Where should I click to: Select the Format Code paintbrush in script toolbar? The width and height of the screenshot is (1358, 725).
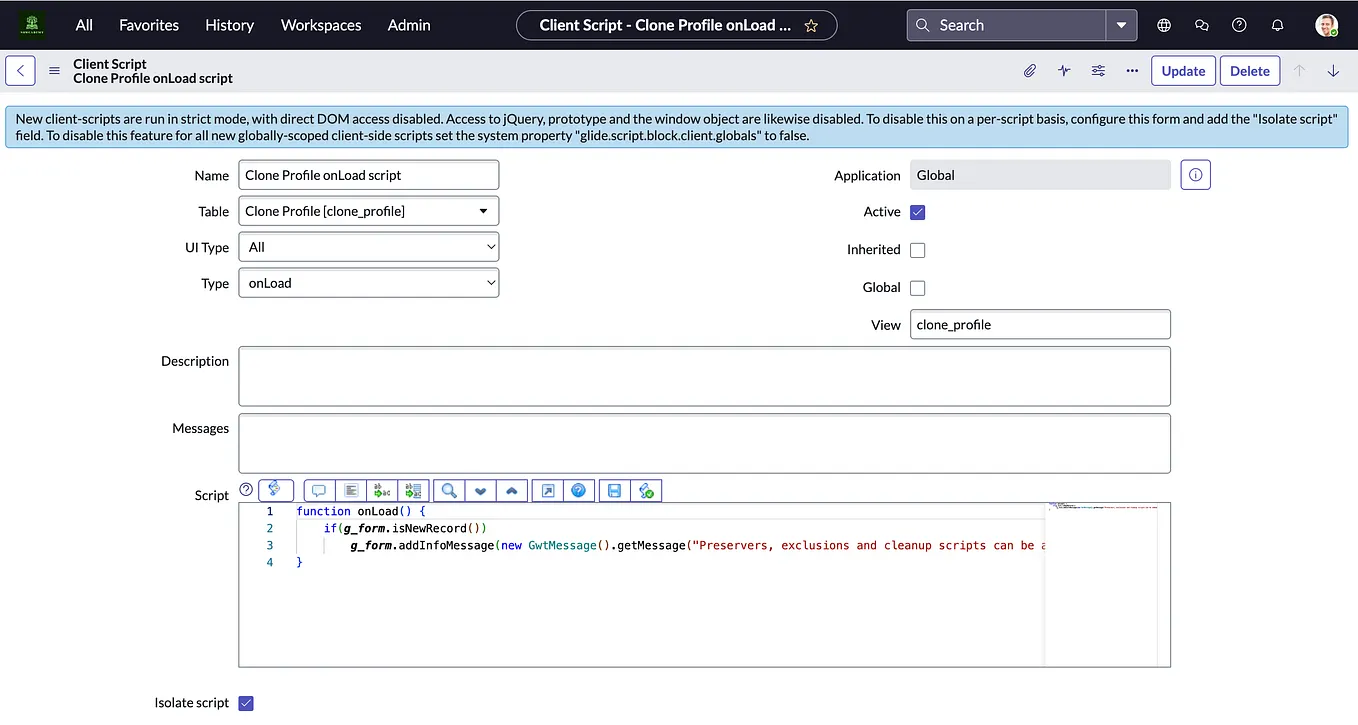(x=276, y=490)
